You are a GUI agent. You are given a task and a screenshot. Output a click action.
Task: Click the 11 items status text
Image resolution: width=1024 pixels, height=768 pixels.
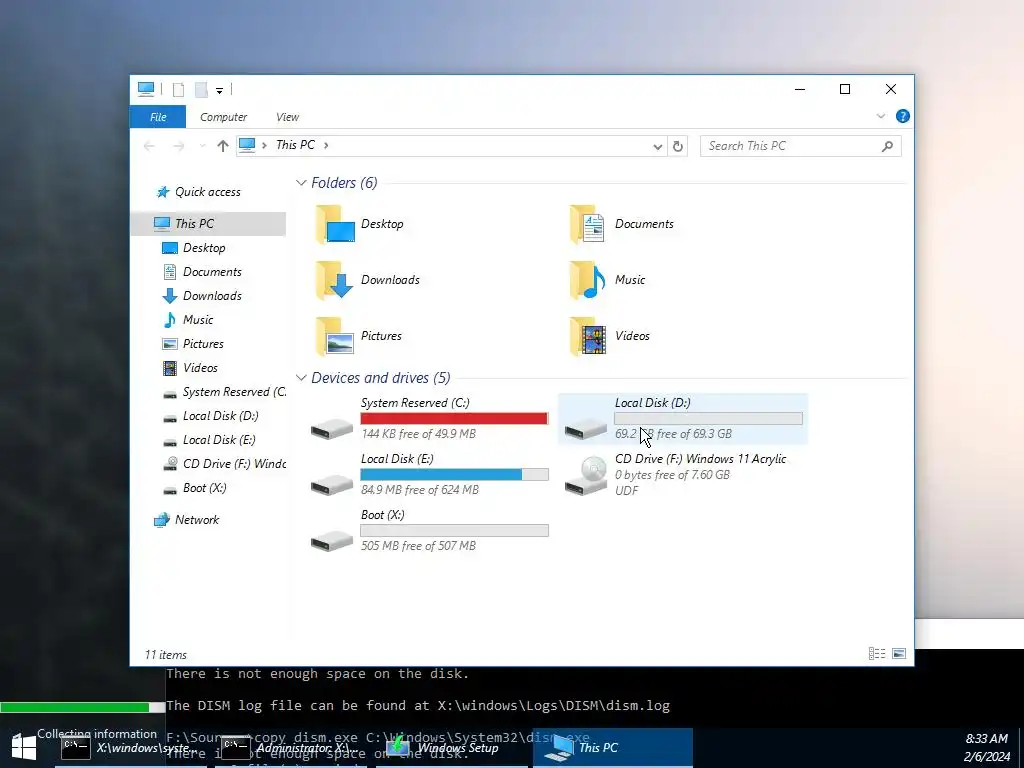point(166,655)
